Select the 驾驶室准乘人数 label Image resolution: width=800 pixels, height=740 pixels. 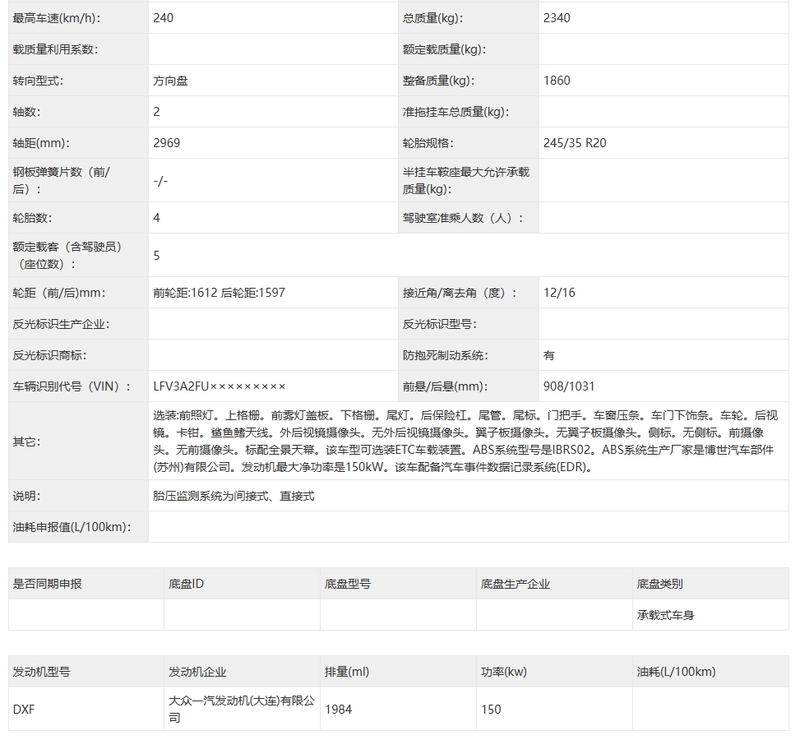(463, 218)
